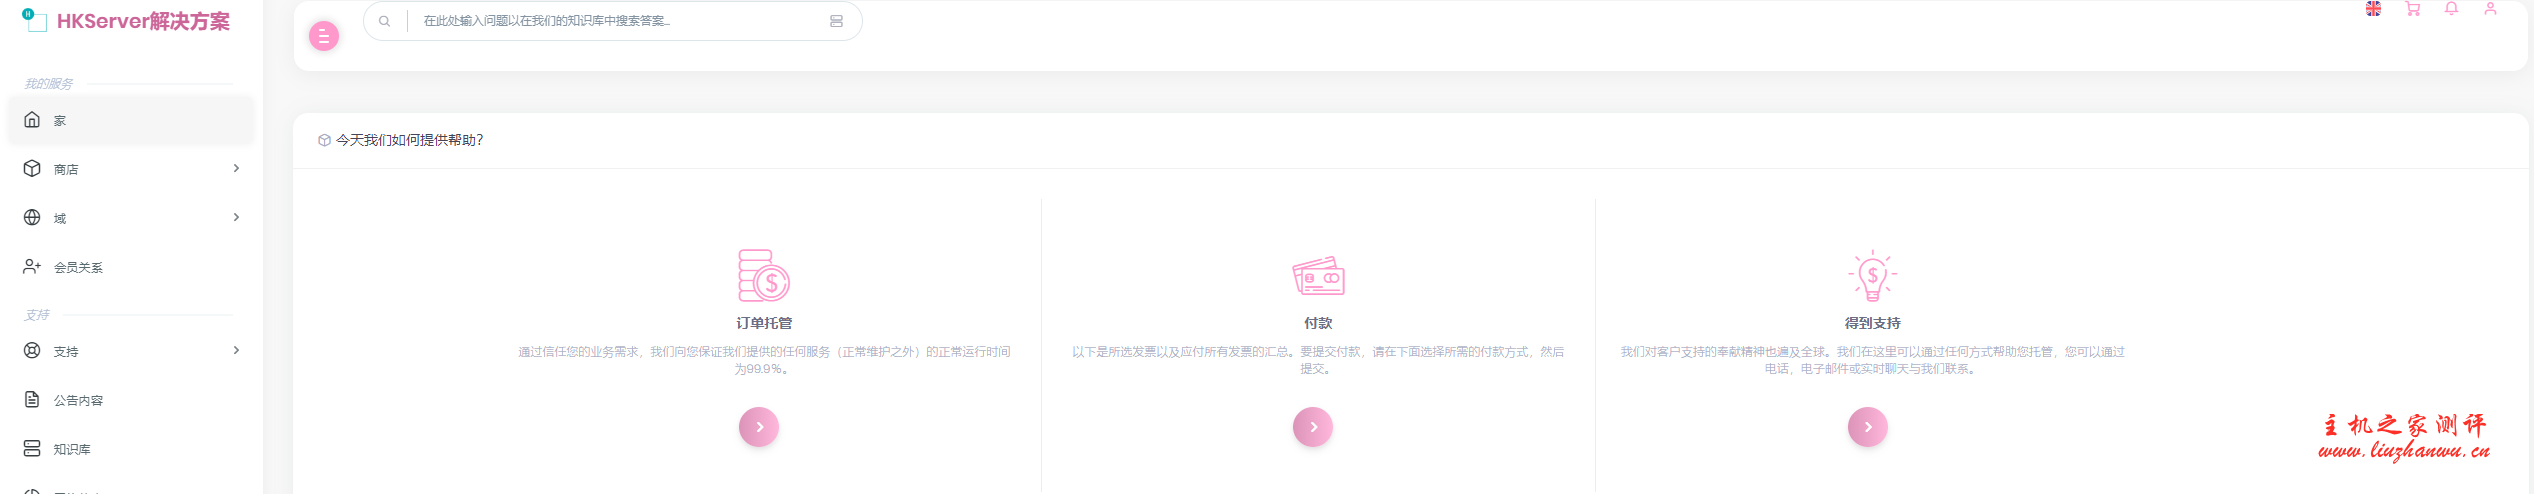Image resolution: width=2534 pixels, height=494 pixels.
Task: Open 公告内容 in the sidebar
Action: click(x=78, y=400)
